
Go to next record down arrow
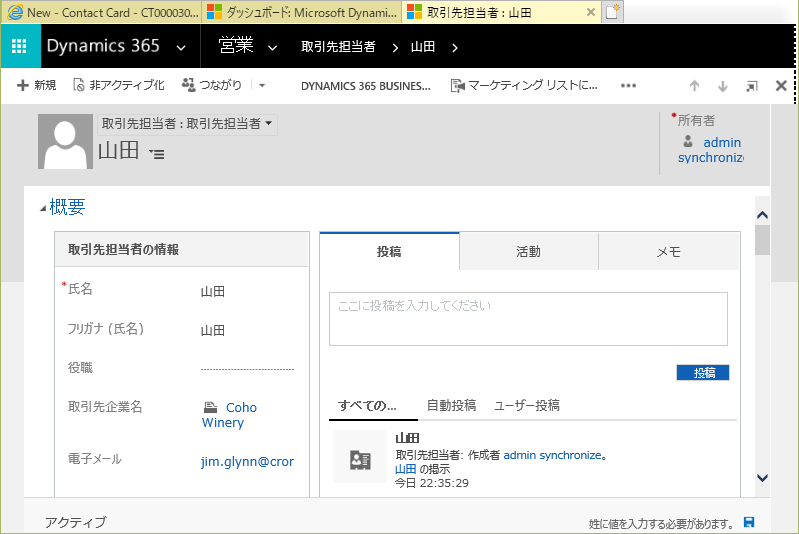[x=723, y=86]
